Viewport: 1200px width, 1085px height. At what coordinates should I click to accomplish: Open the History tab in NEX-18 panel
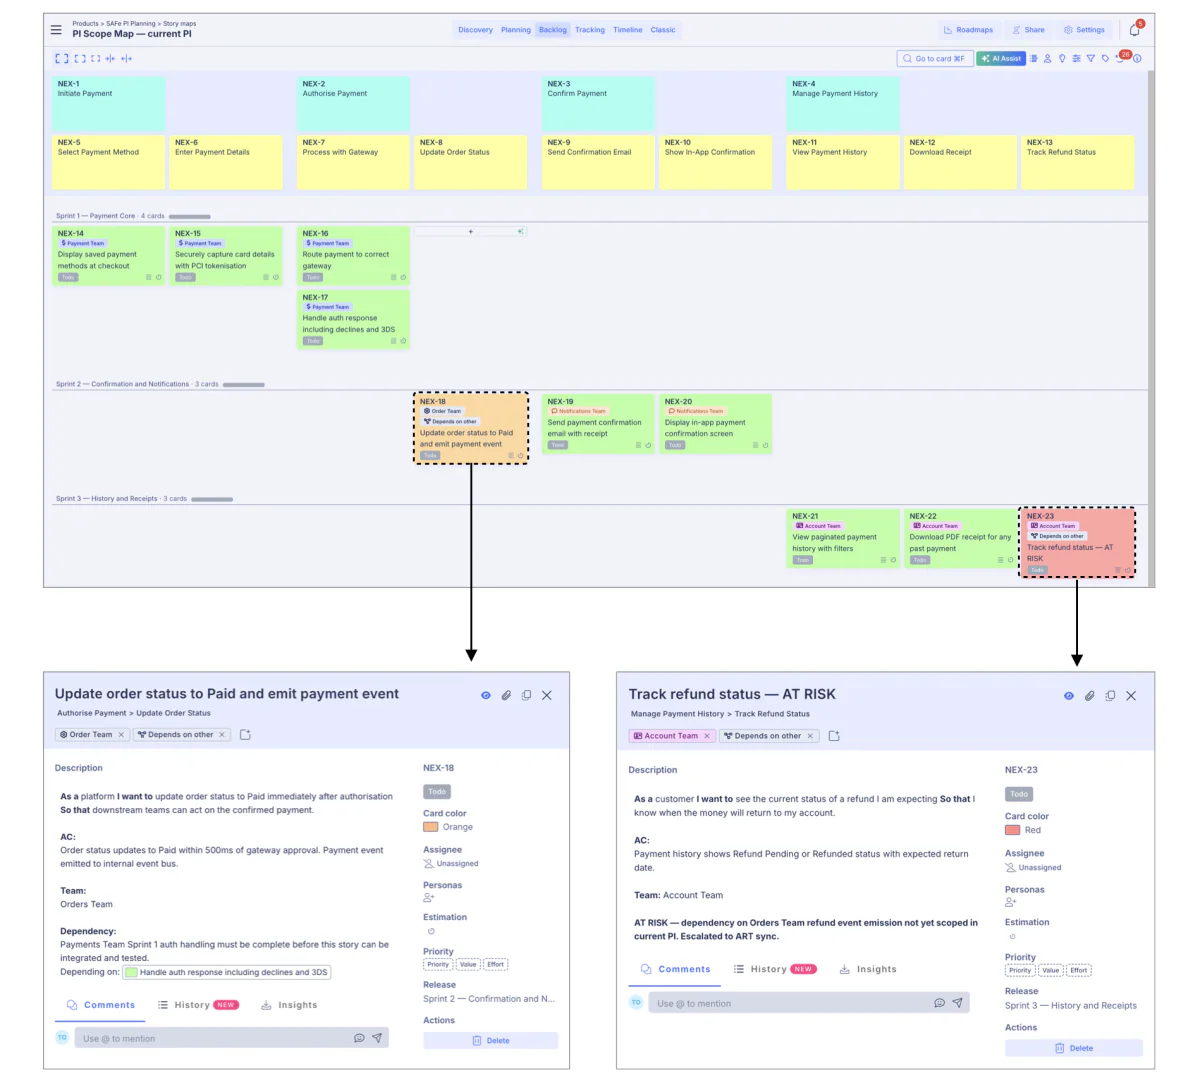coord(198,1005)
